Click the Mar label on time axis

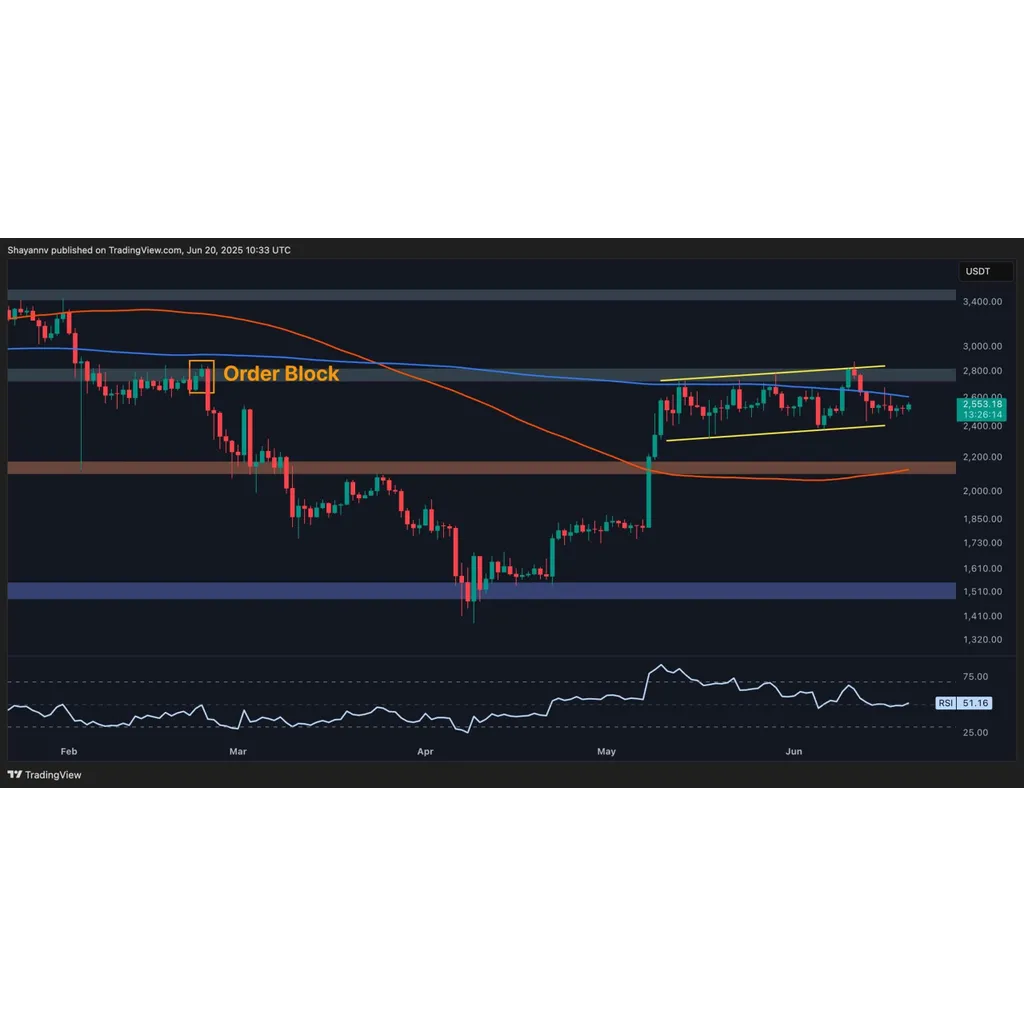(x=238, y=752)
